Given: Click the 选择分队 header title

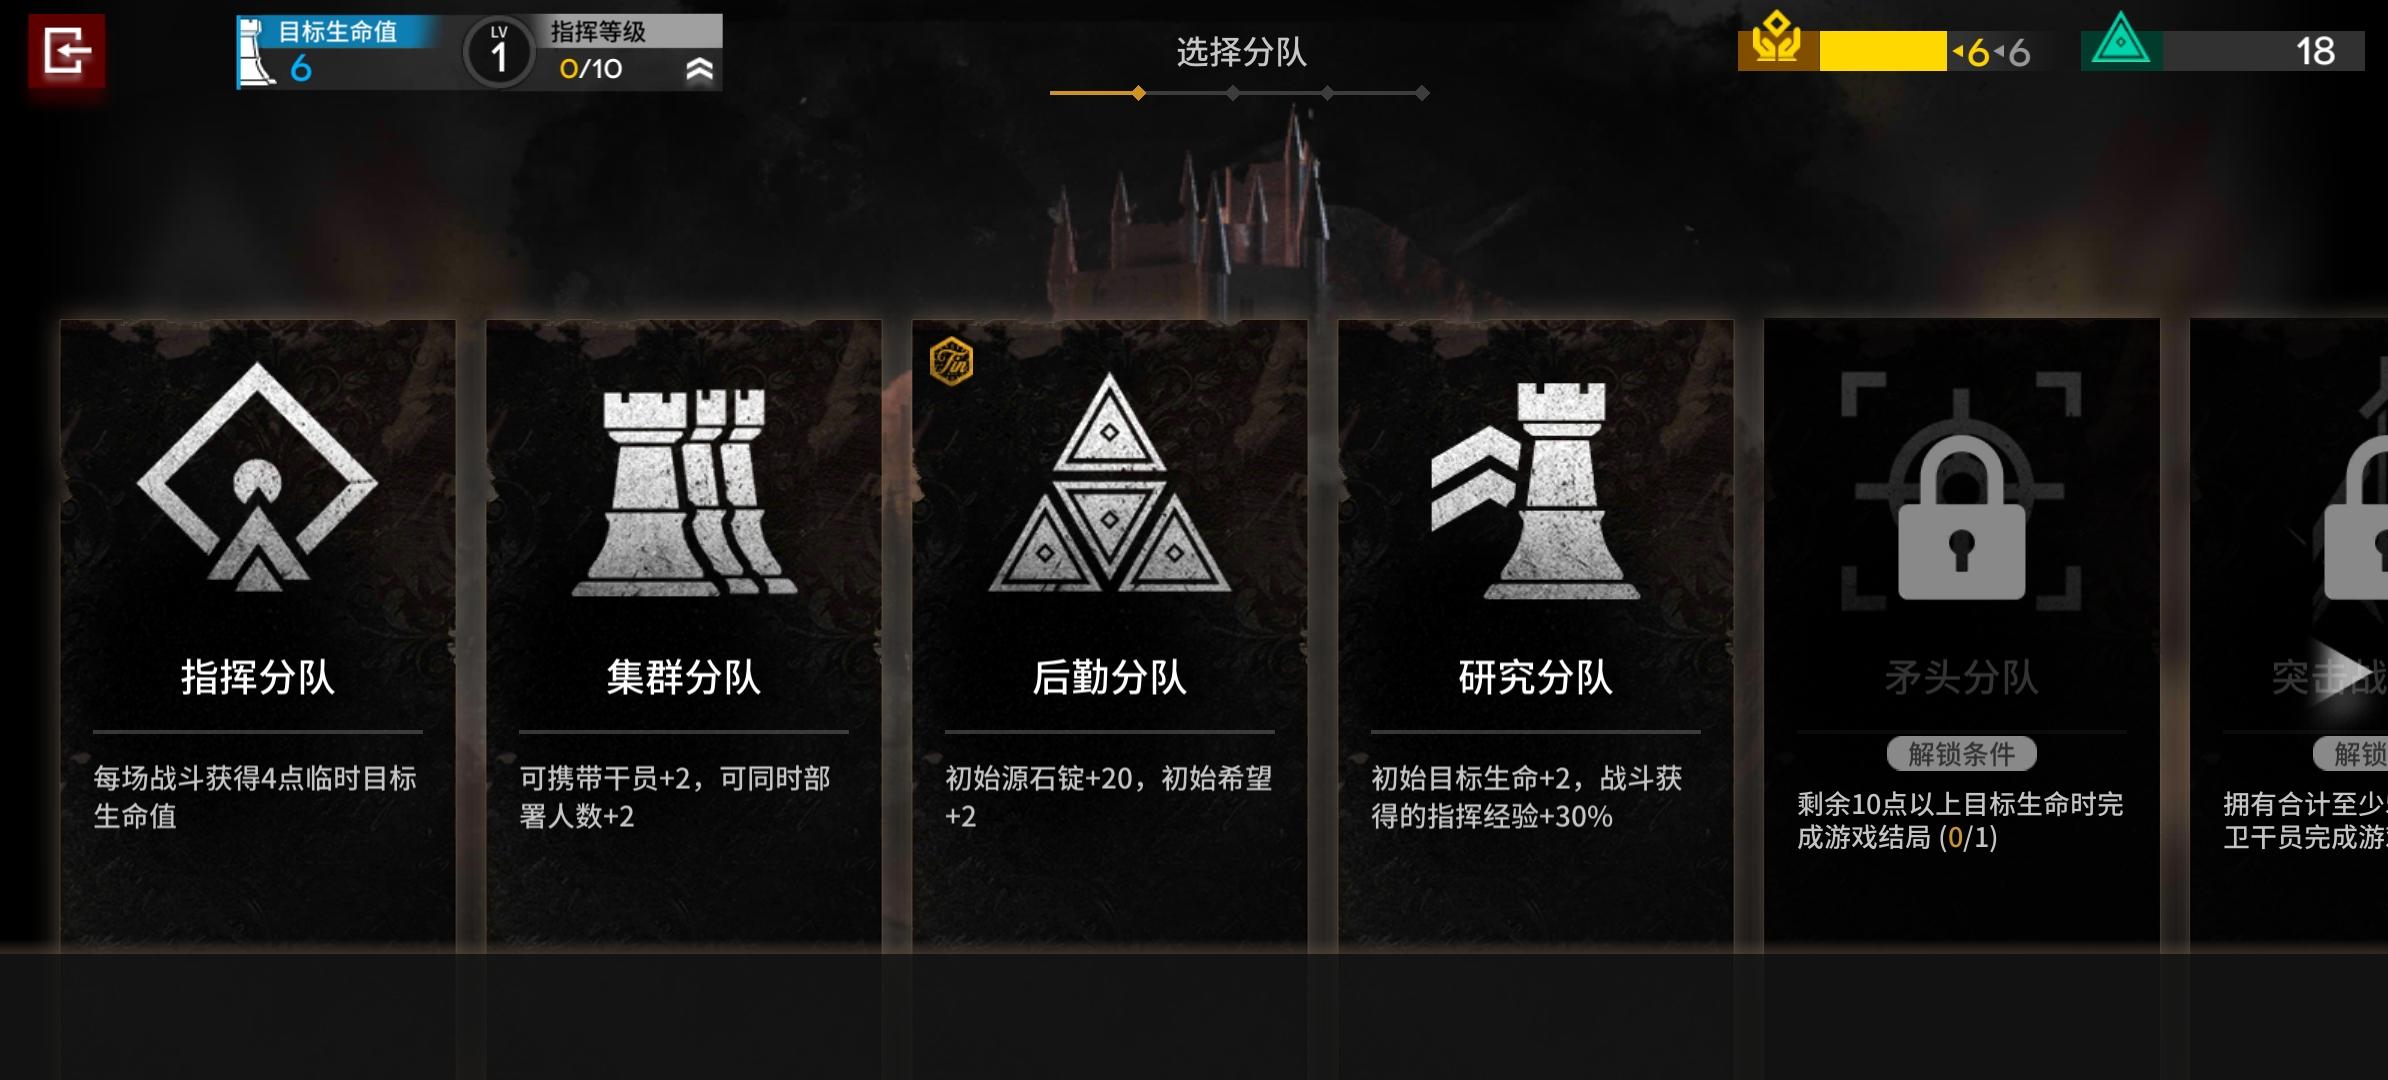Looking at the screenshot, I should click(1241, 52).
